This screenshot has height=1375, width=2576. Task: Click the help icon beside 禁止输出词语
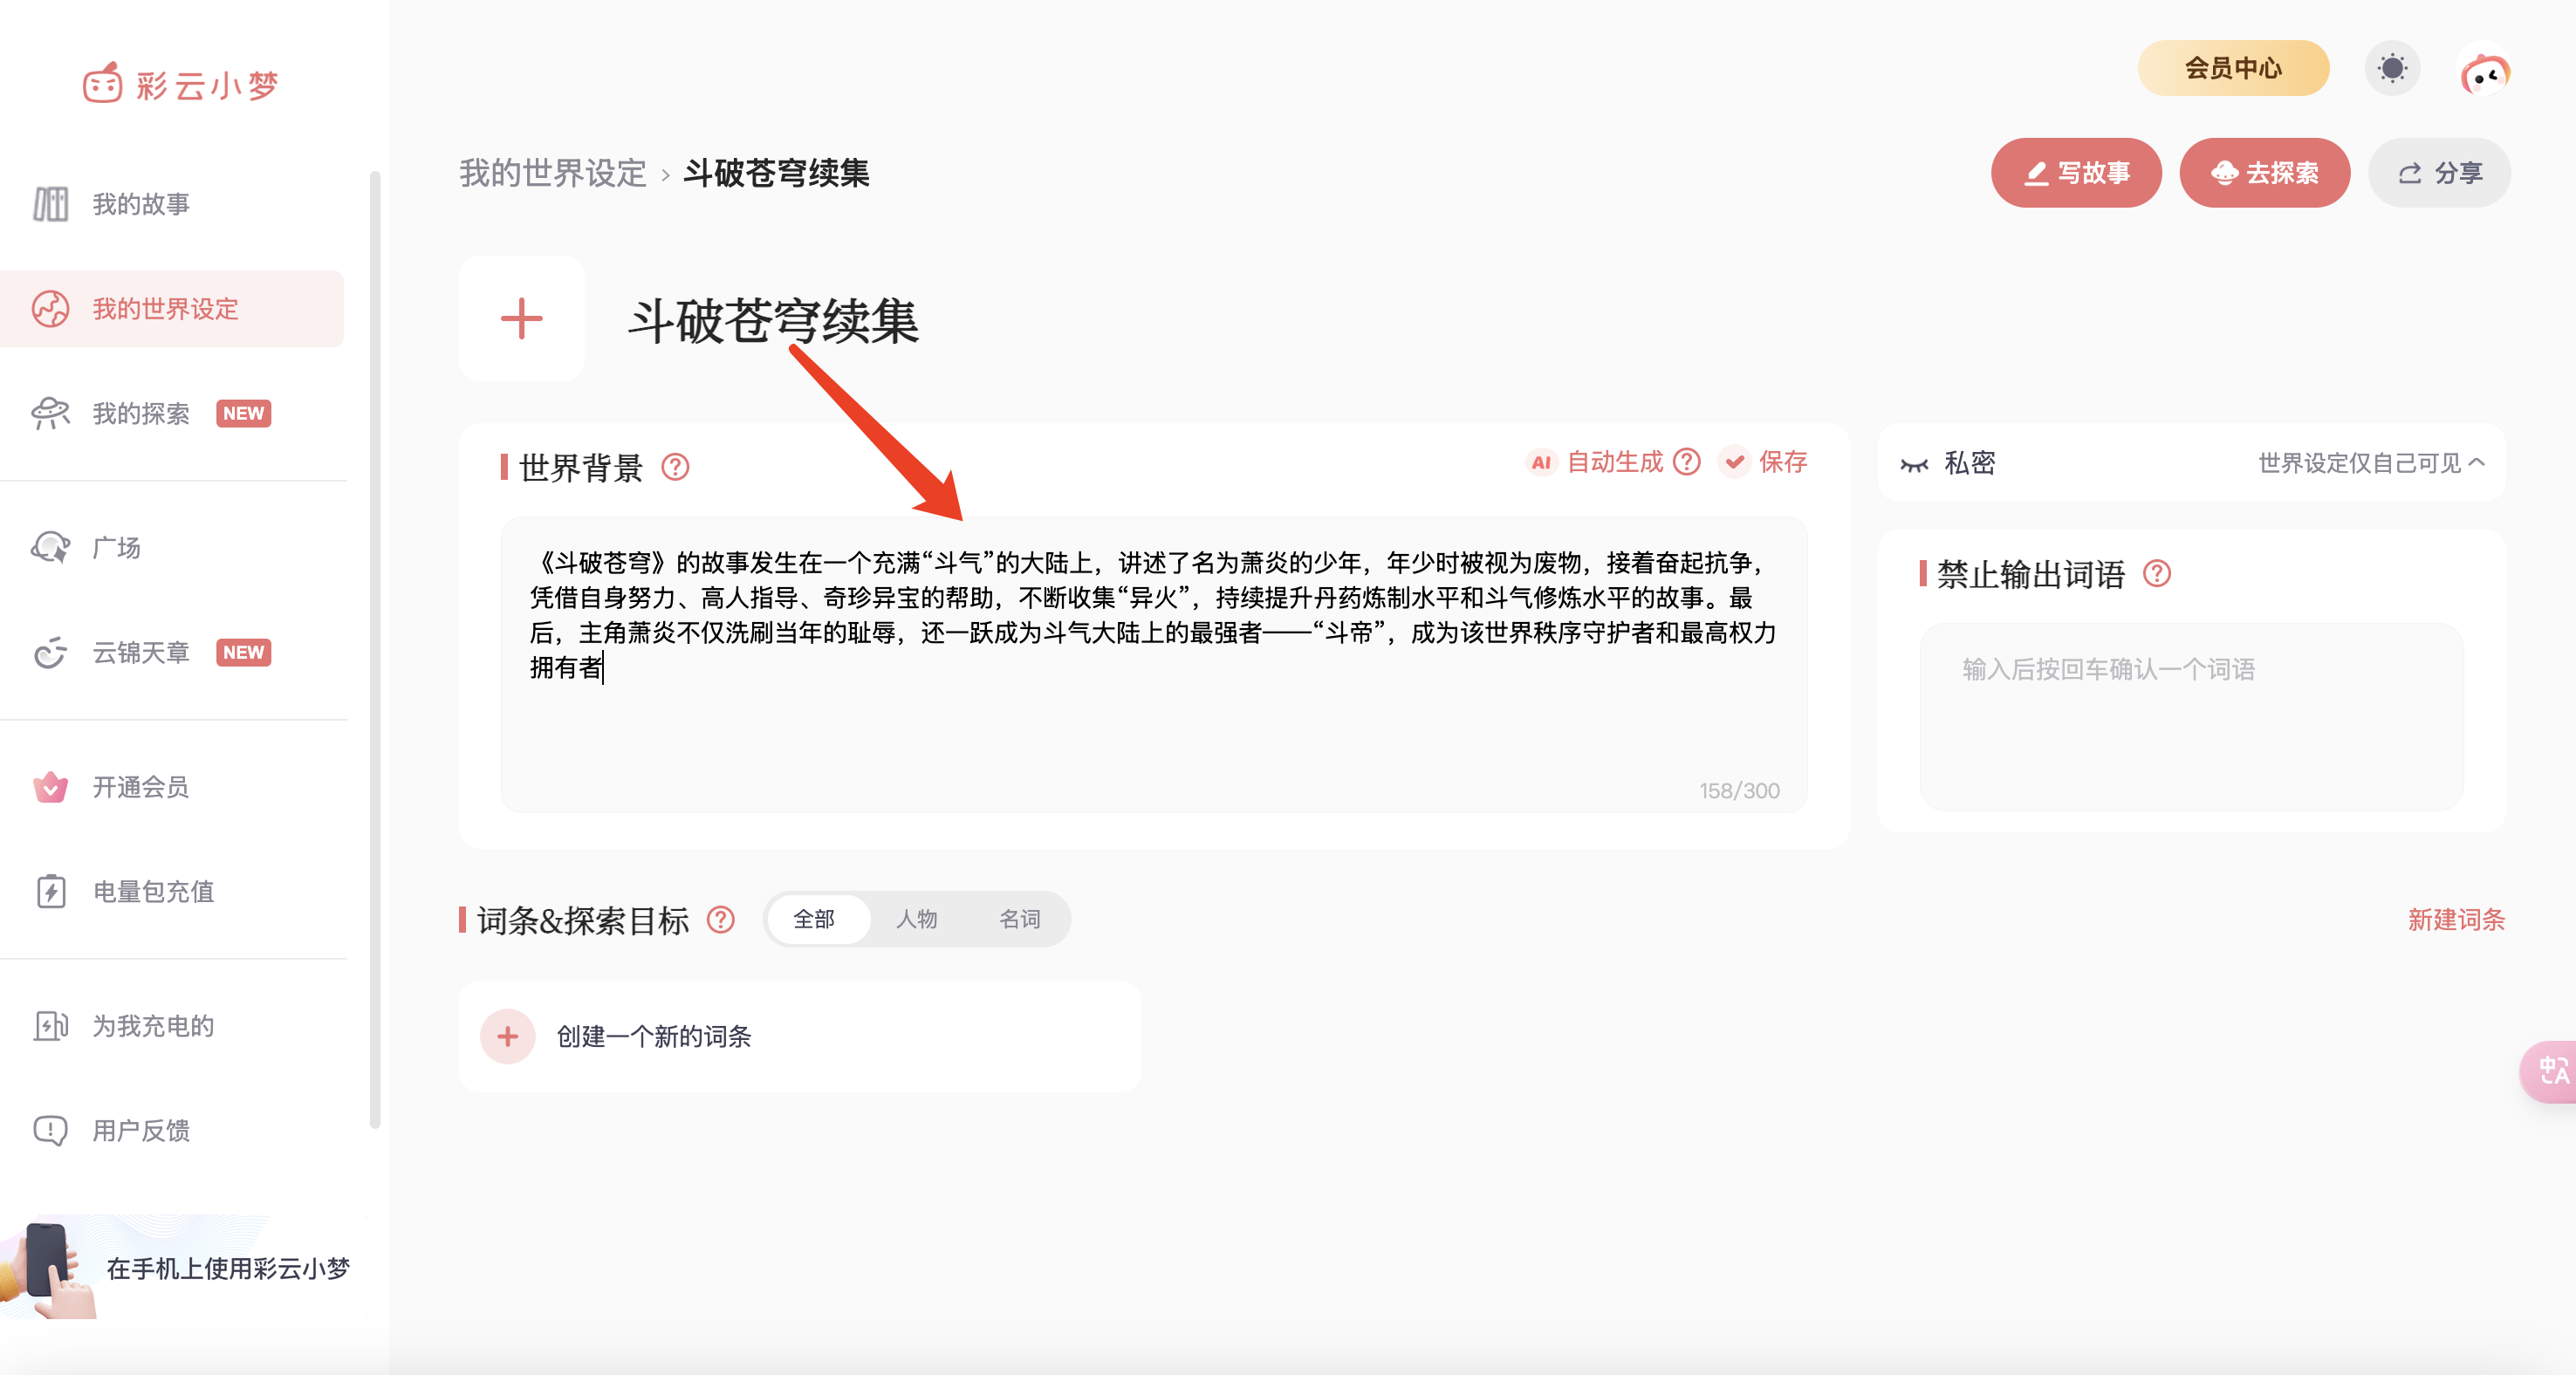[2157, 574]
